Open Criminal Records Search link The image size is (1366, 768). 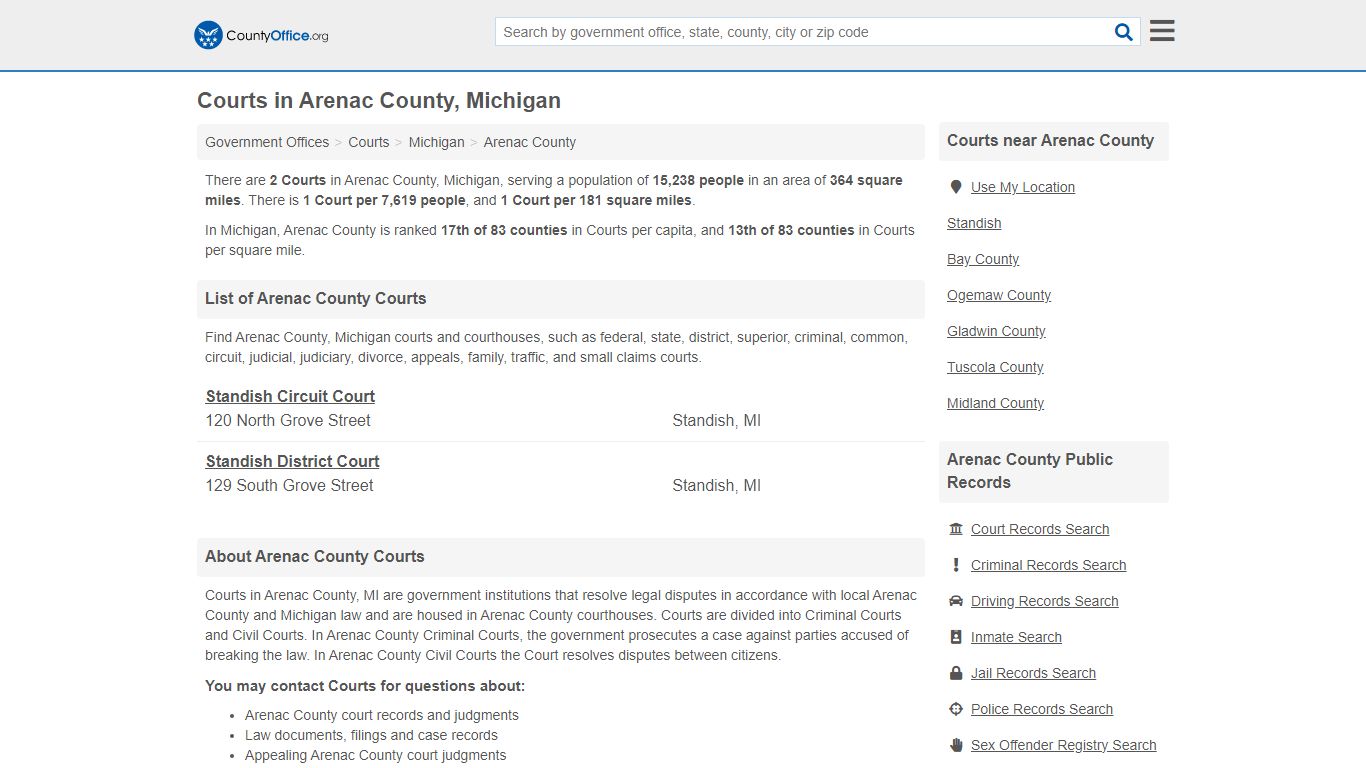1049,565
